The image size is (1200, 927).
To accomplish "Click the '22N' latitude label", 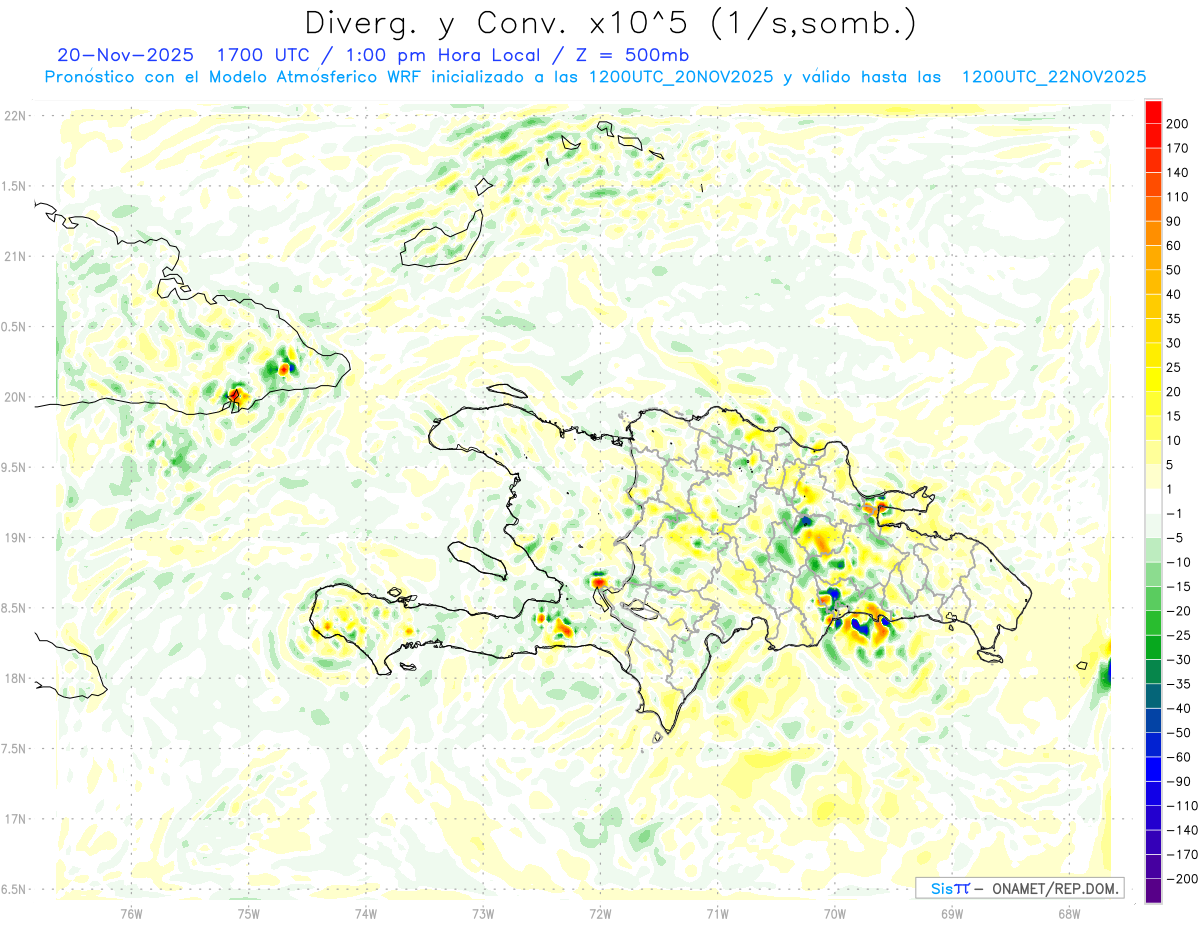I will tap(14, 116).
